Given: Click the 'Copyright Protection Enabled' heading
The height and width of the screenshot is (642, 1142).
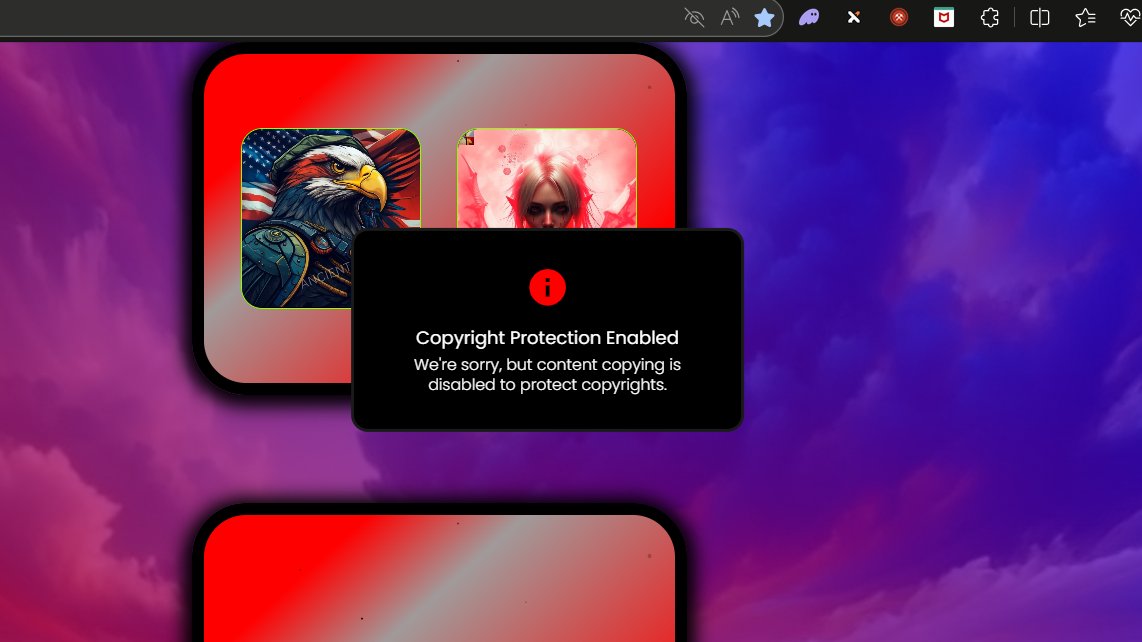Looking at the screenshot, I should click(547, 337).
